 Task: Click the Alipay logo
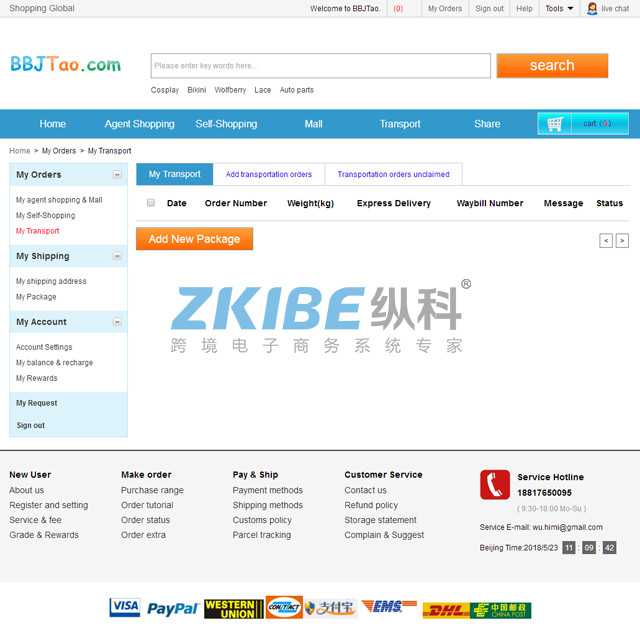[331, 608]
